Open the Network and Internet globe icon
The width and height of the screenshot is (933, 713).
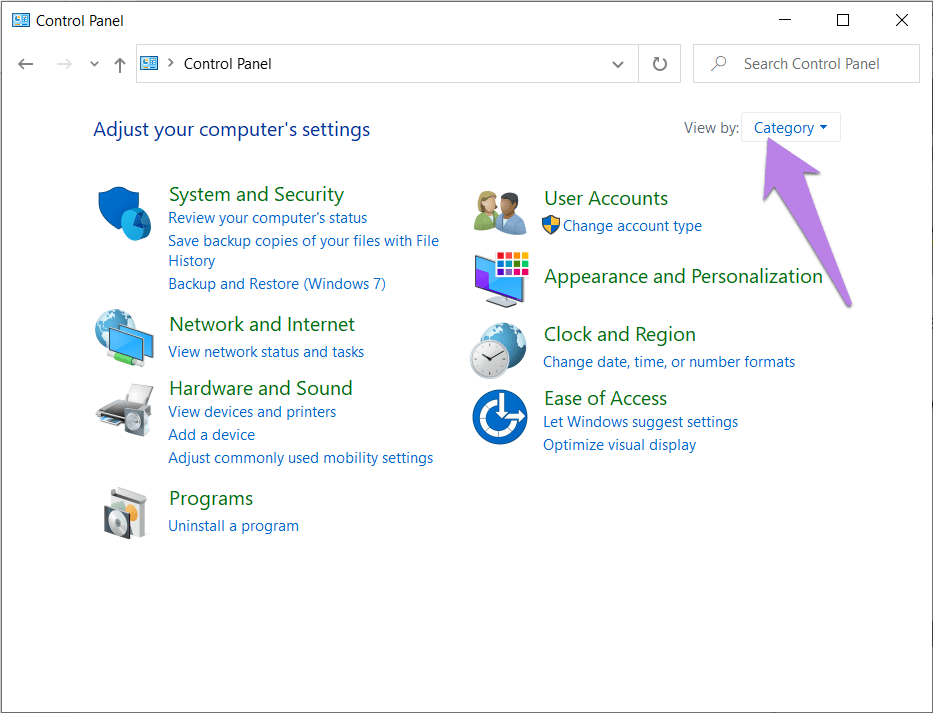coord(124,338)
